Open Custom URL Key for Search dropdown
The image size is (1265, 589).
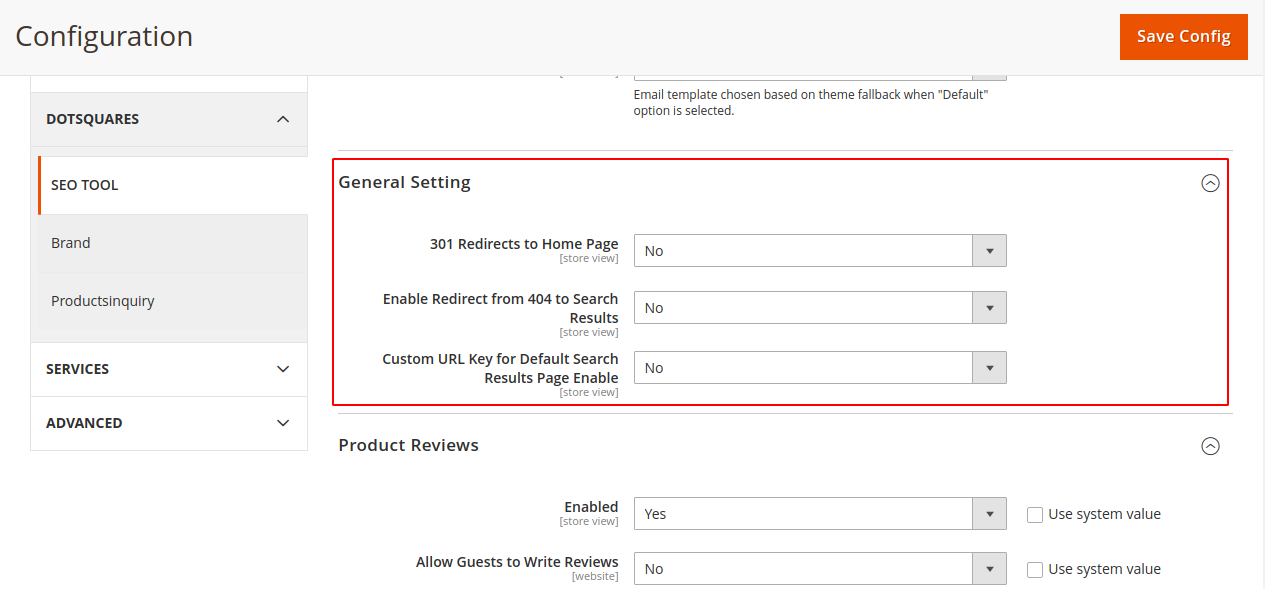pos(820,368)
